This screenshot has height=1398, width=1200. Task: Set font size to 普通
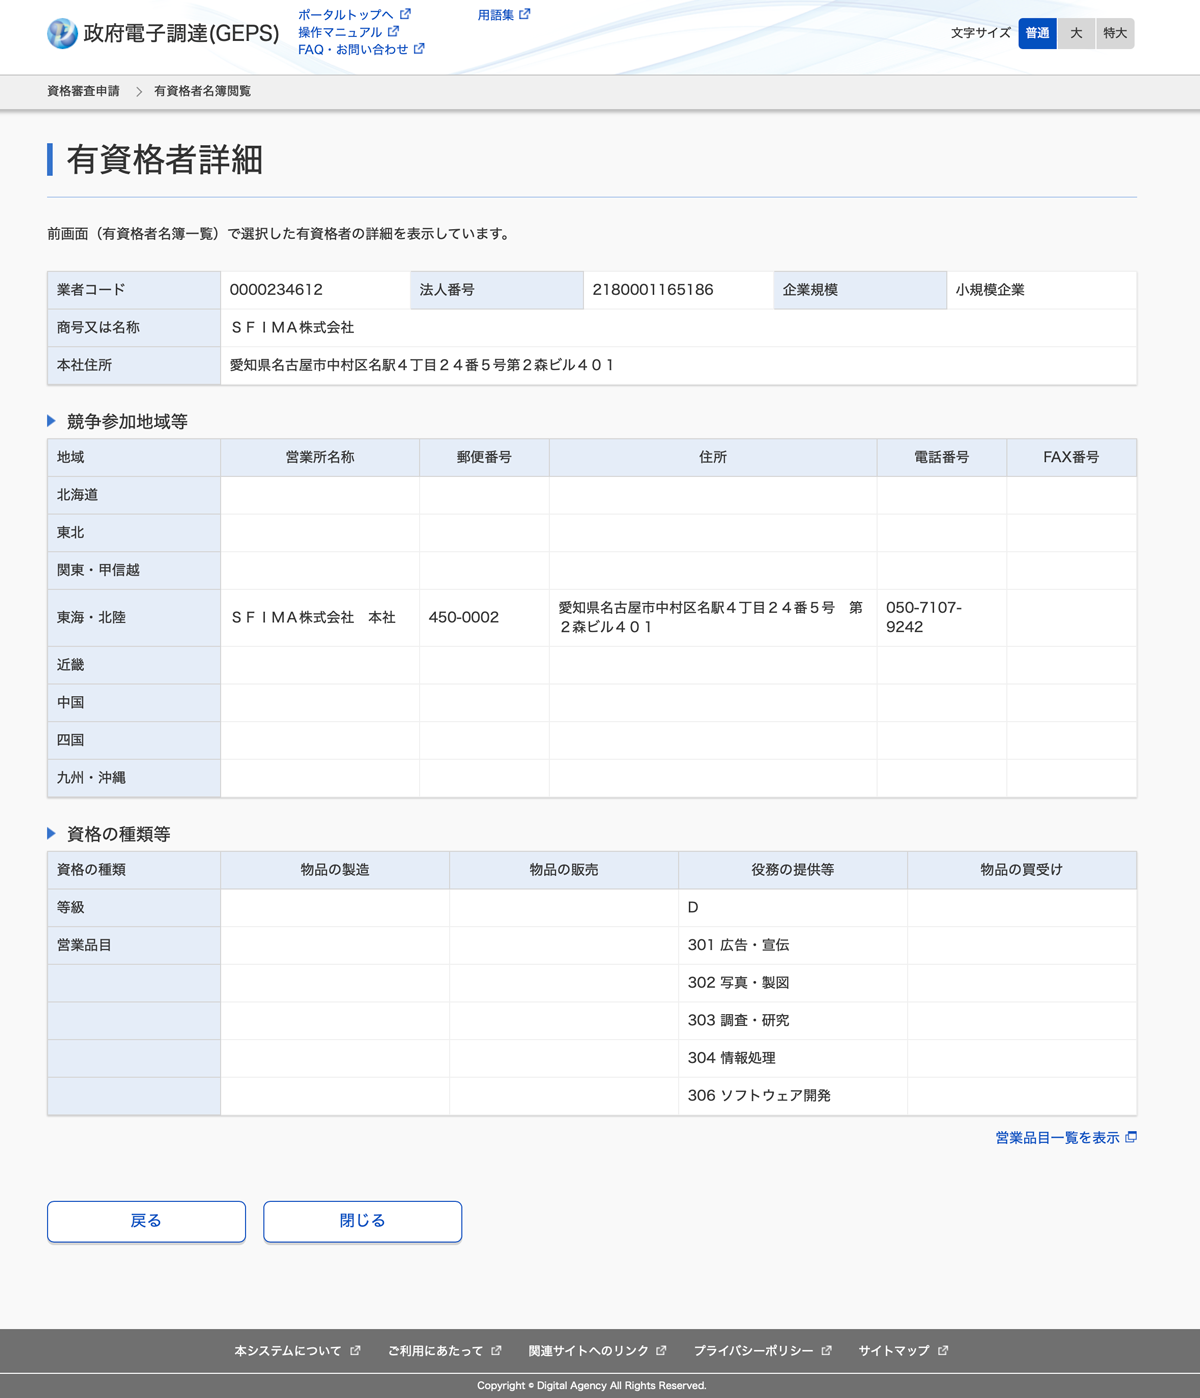(x=1037, y=33)
